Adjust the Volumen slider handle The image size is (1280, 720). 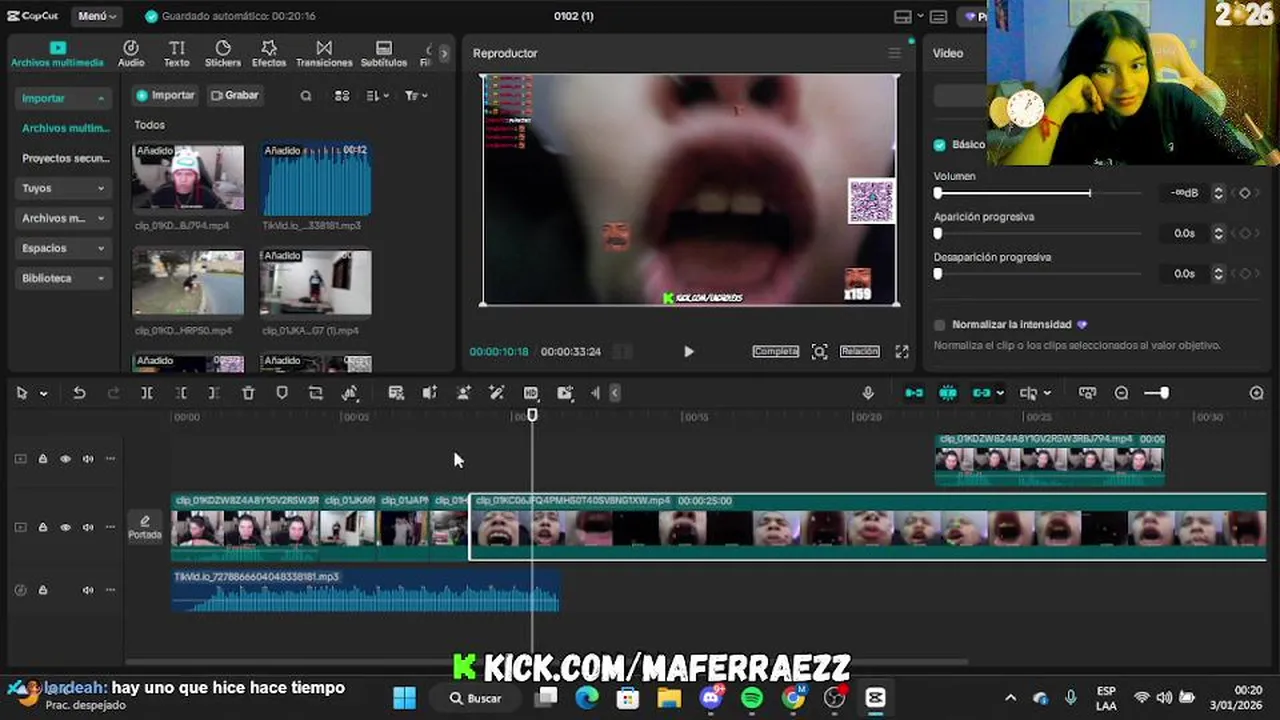[938, 193]
